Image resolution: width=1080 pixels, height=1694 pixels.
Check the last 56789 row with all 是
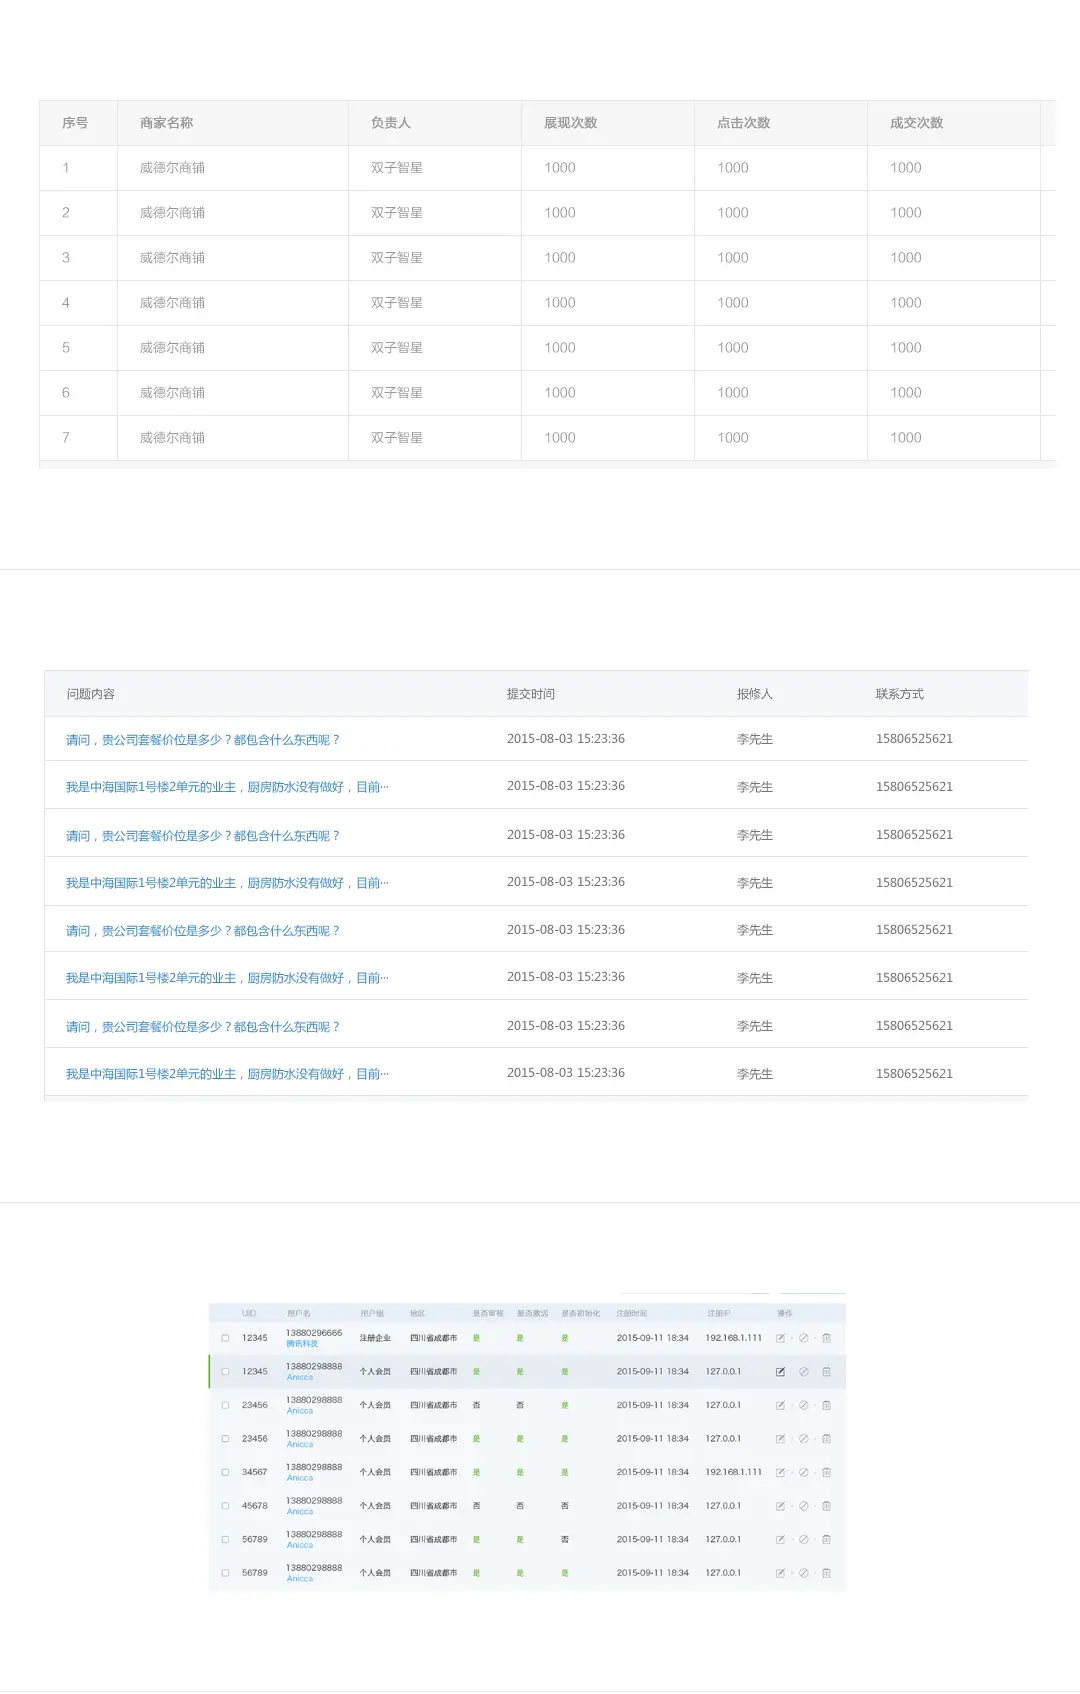[x=225, y=1573]
